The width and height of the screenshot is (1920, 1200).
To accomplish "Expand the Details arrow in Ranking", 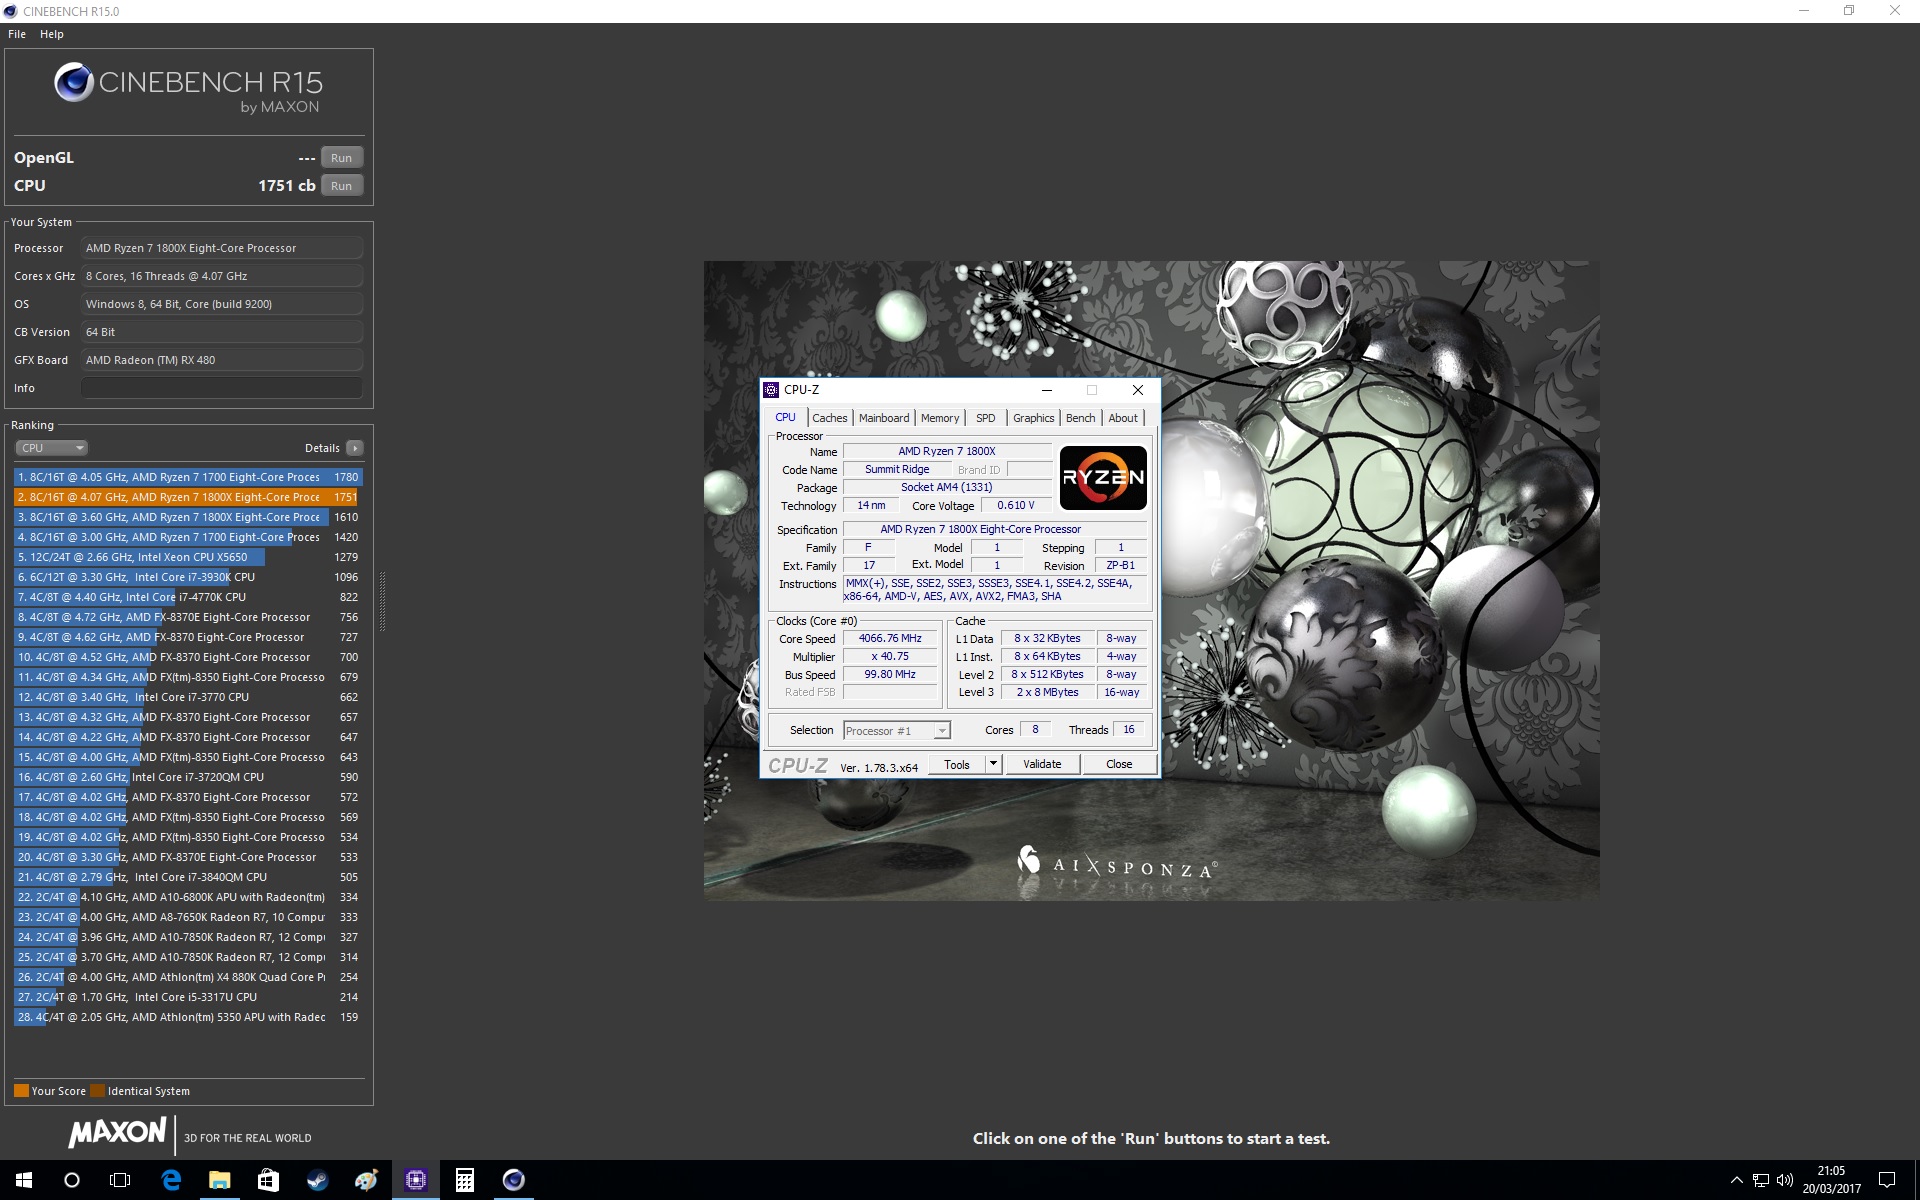I will [355, 448].
